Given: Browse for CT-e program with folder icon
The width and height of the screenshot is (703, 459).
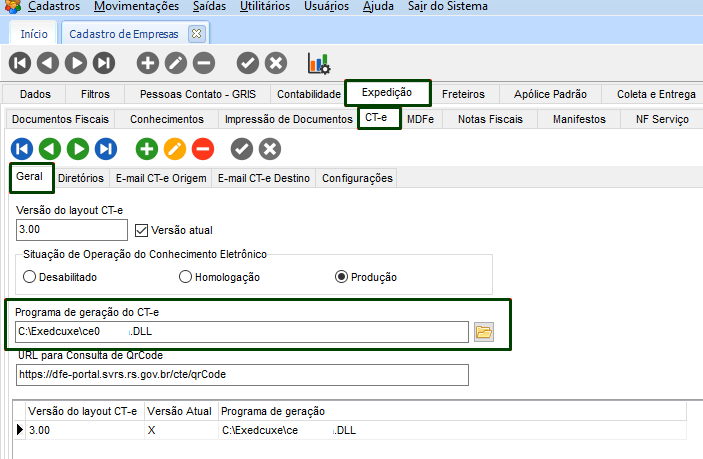Looking at the screenshot, I should tap(484, 332).
